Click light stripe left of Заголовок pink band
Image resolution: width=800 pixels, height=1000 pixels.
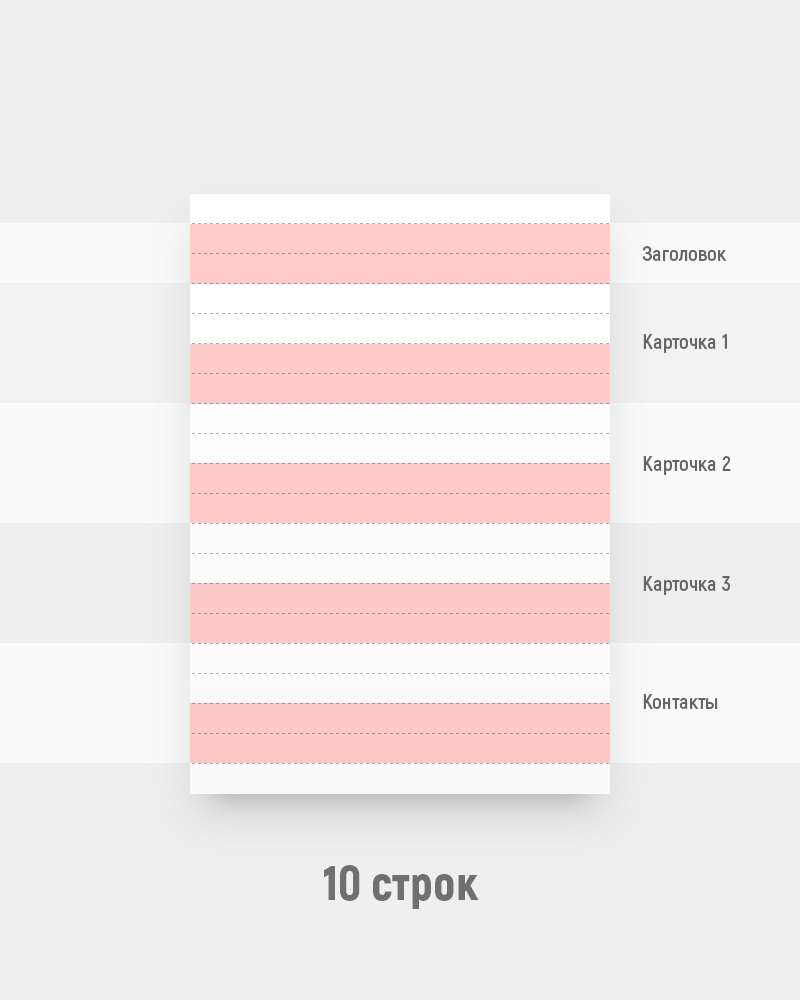pyautogui.click(x=95, y=253)
